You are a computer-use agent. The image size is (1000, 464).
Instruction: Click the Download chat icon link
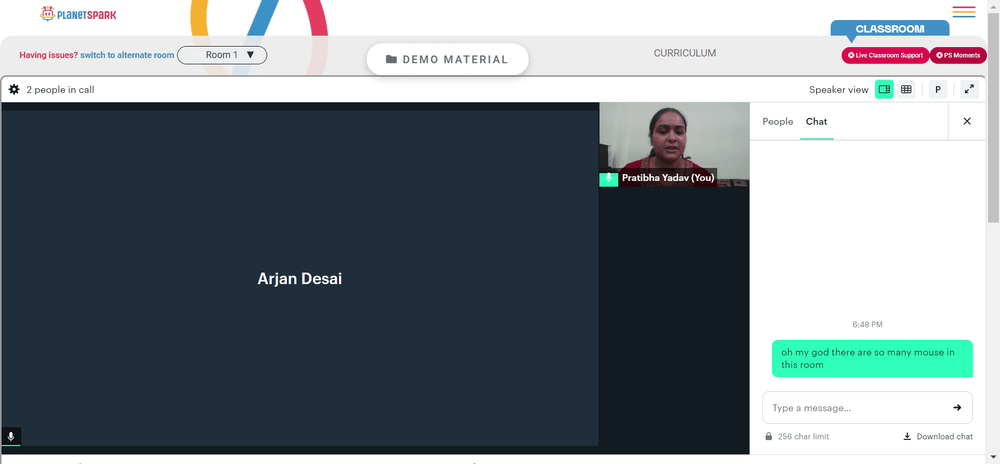point(938,437)
